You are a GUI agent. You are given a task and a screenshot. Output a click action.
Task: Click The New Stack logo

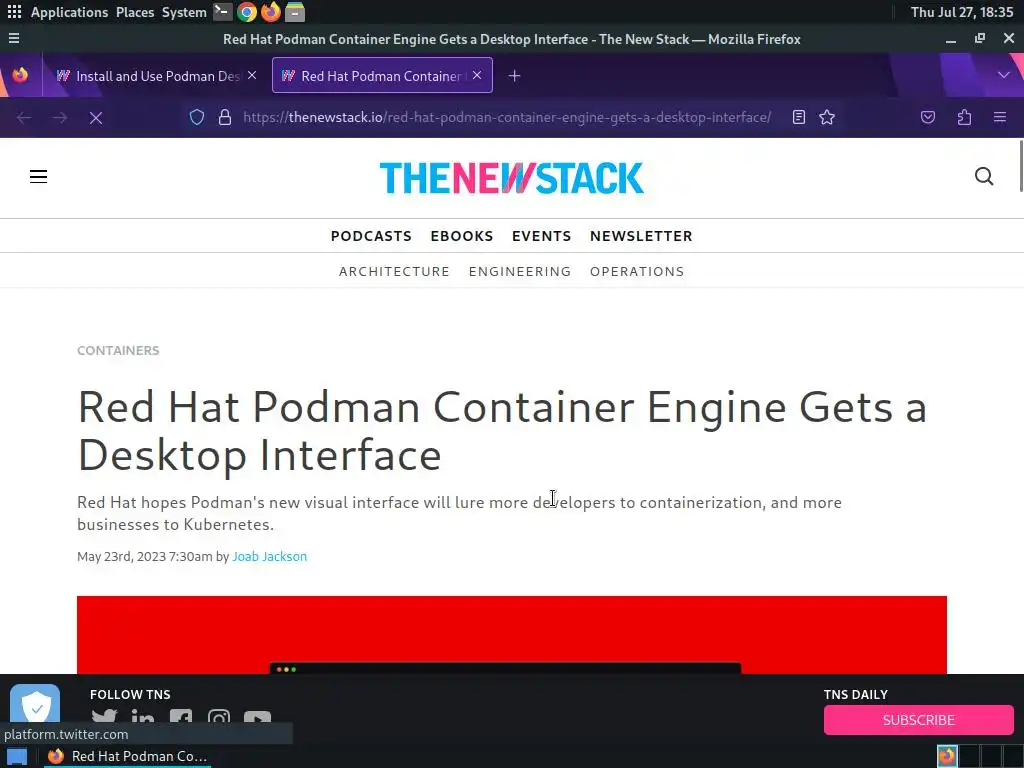tap(511, 178)
